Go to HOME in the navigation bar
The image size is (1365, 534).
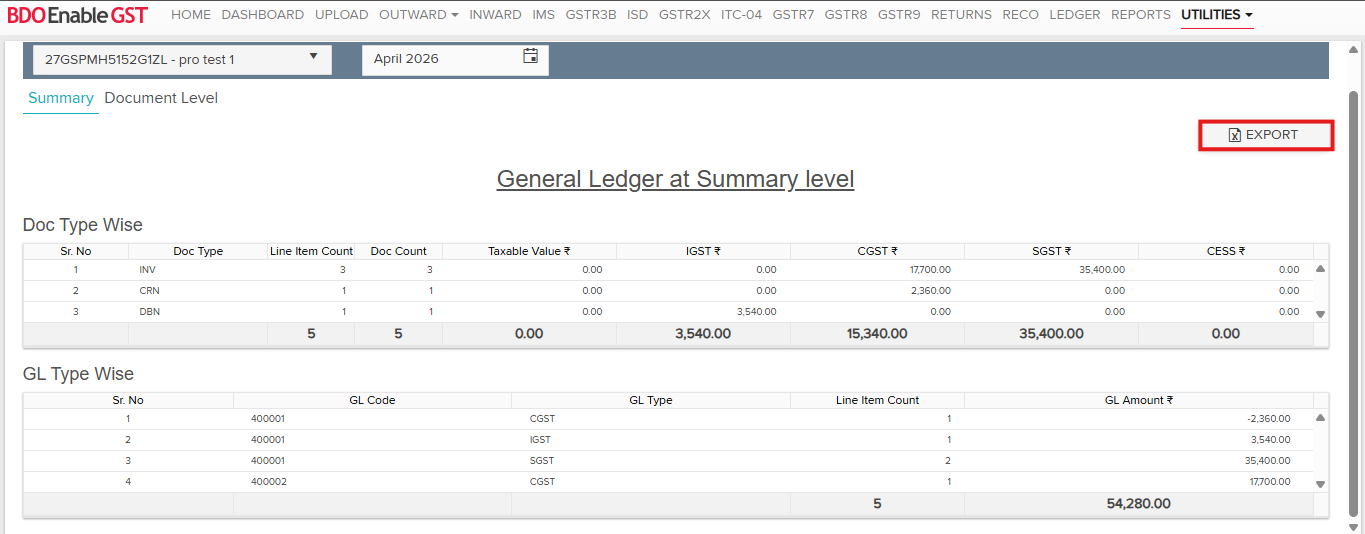point(191,15)
